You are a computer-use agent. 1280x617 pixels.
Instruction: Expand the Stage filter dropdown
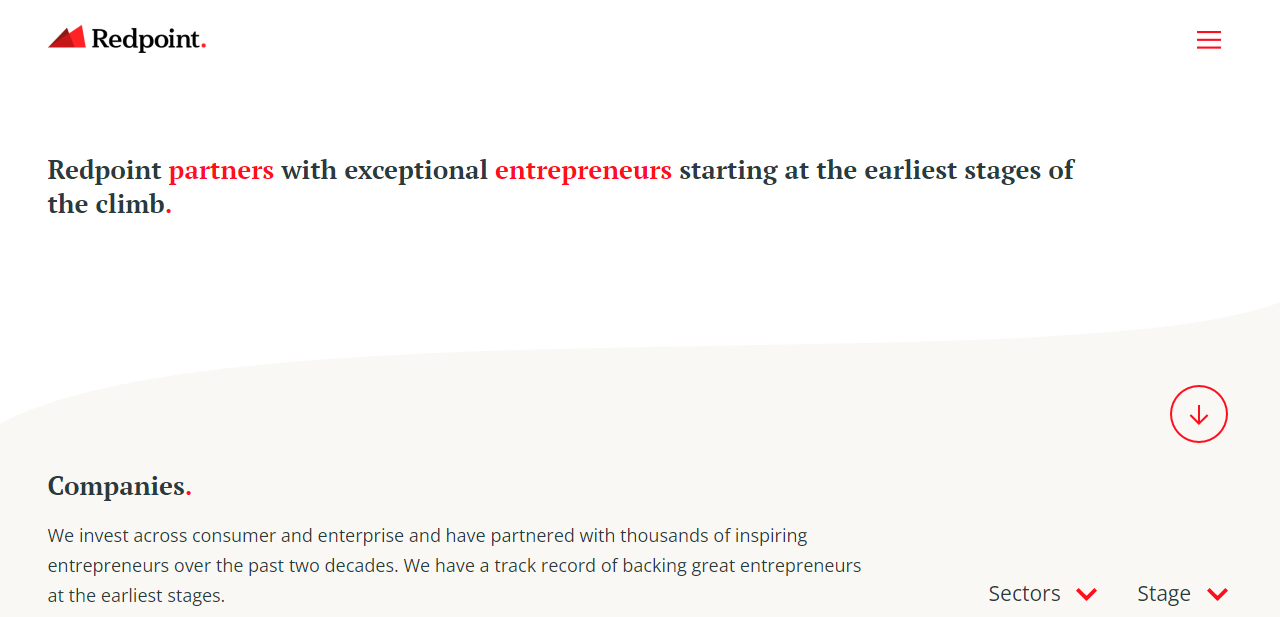click(1164, 594)
